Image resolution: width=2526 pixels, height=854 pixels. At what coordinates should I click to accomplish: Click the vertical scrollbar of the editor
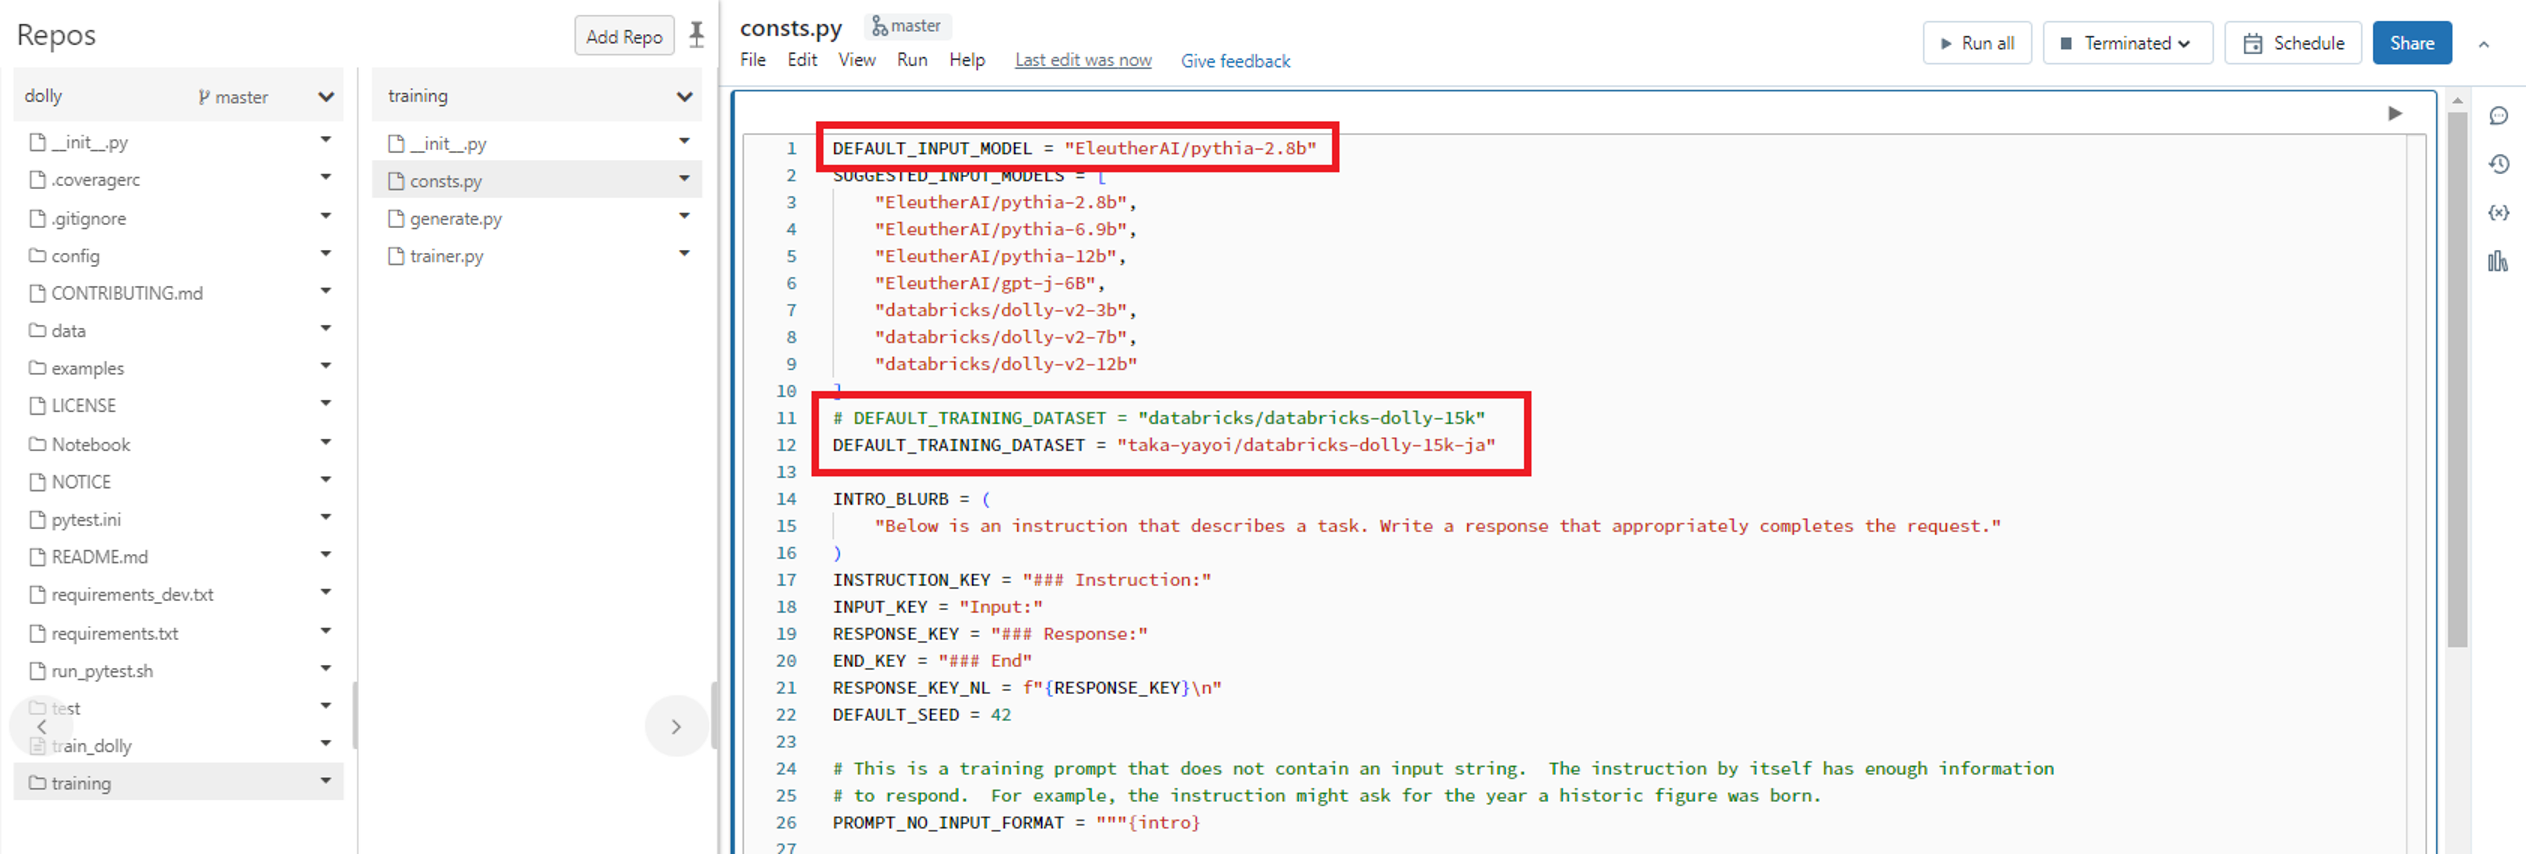tap(2457, 380)
